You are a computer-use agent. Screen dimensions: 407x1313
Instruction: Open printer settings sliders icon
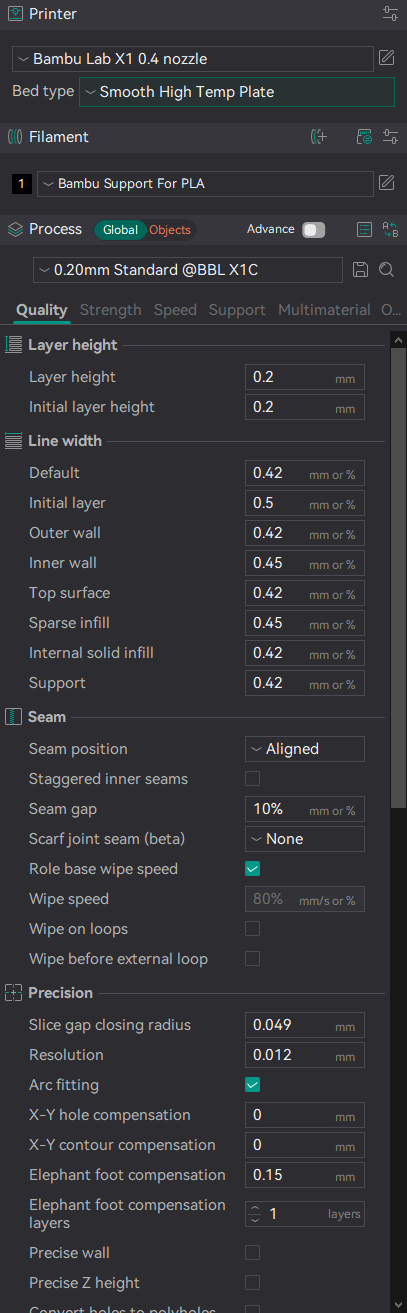tap(389, 14)
